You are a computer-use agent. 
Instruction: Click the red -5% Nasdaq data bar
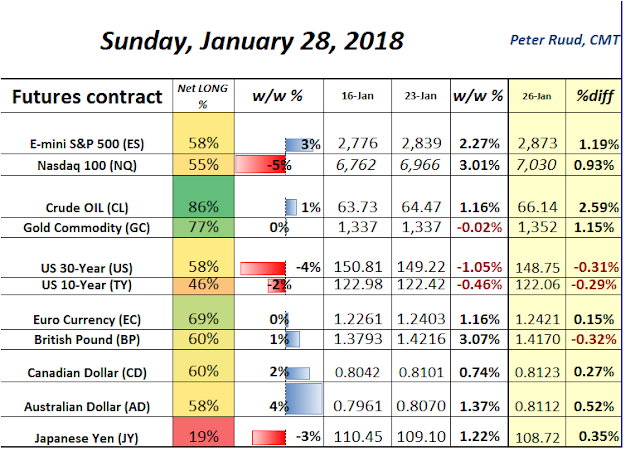point(262,162)
